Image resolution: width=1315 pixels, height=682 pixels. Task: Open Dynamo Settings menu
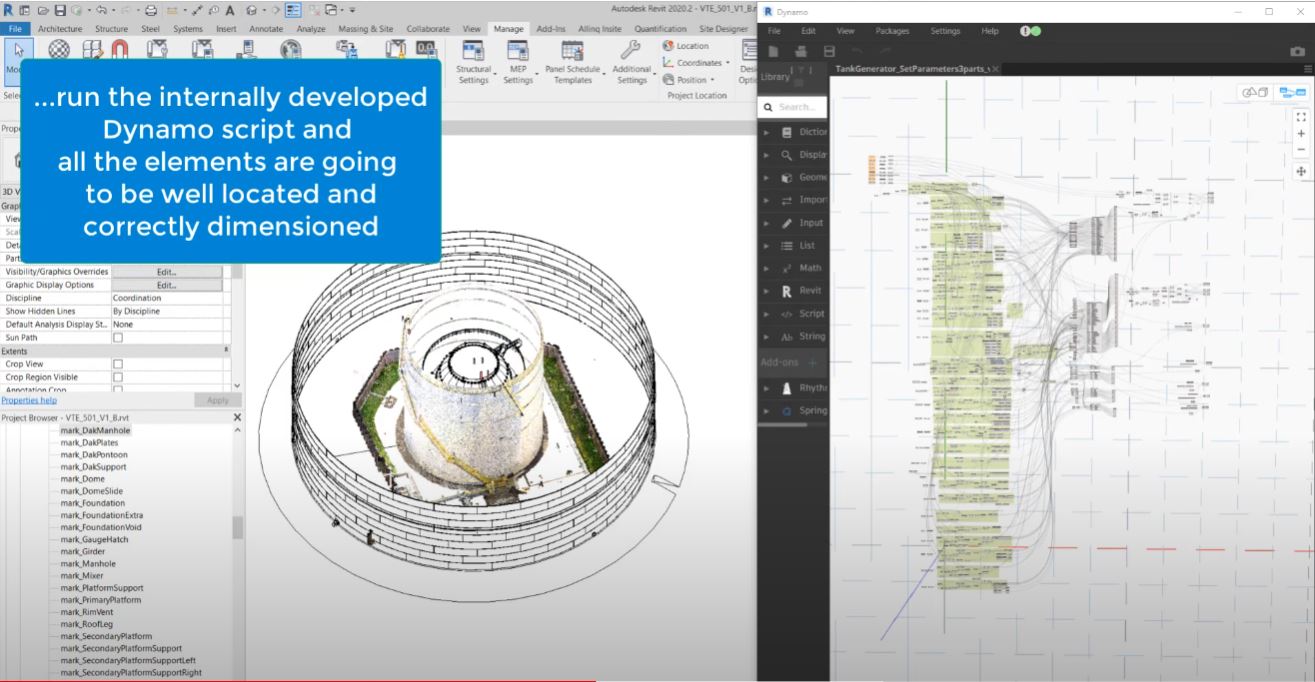945,31
